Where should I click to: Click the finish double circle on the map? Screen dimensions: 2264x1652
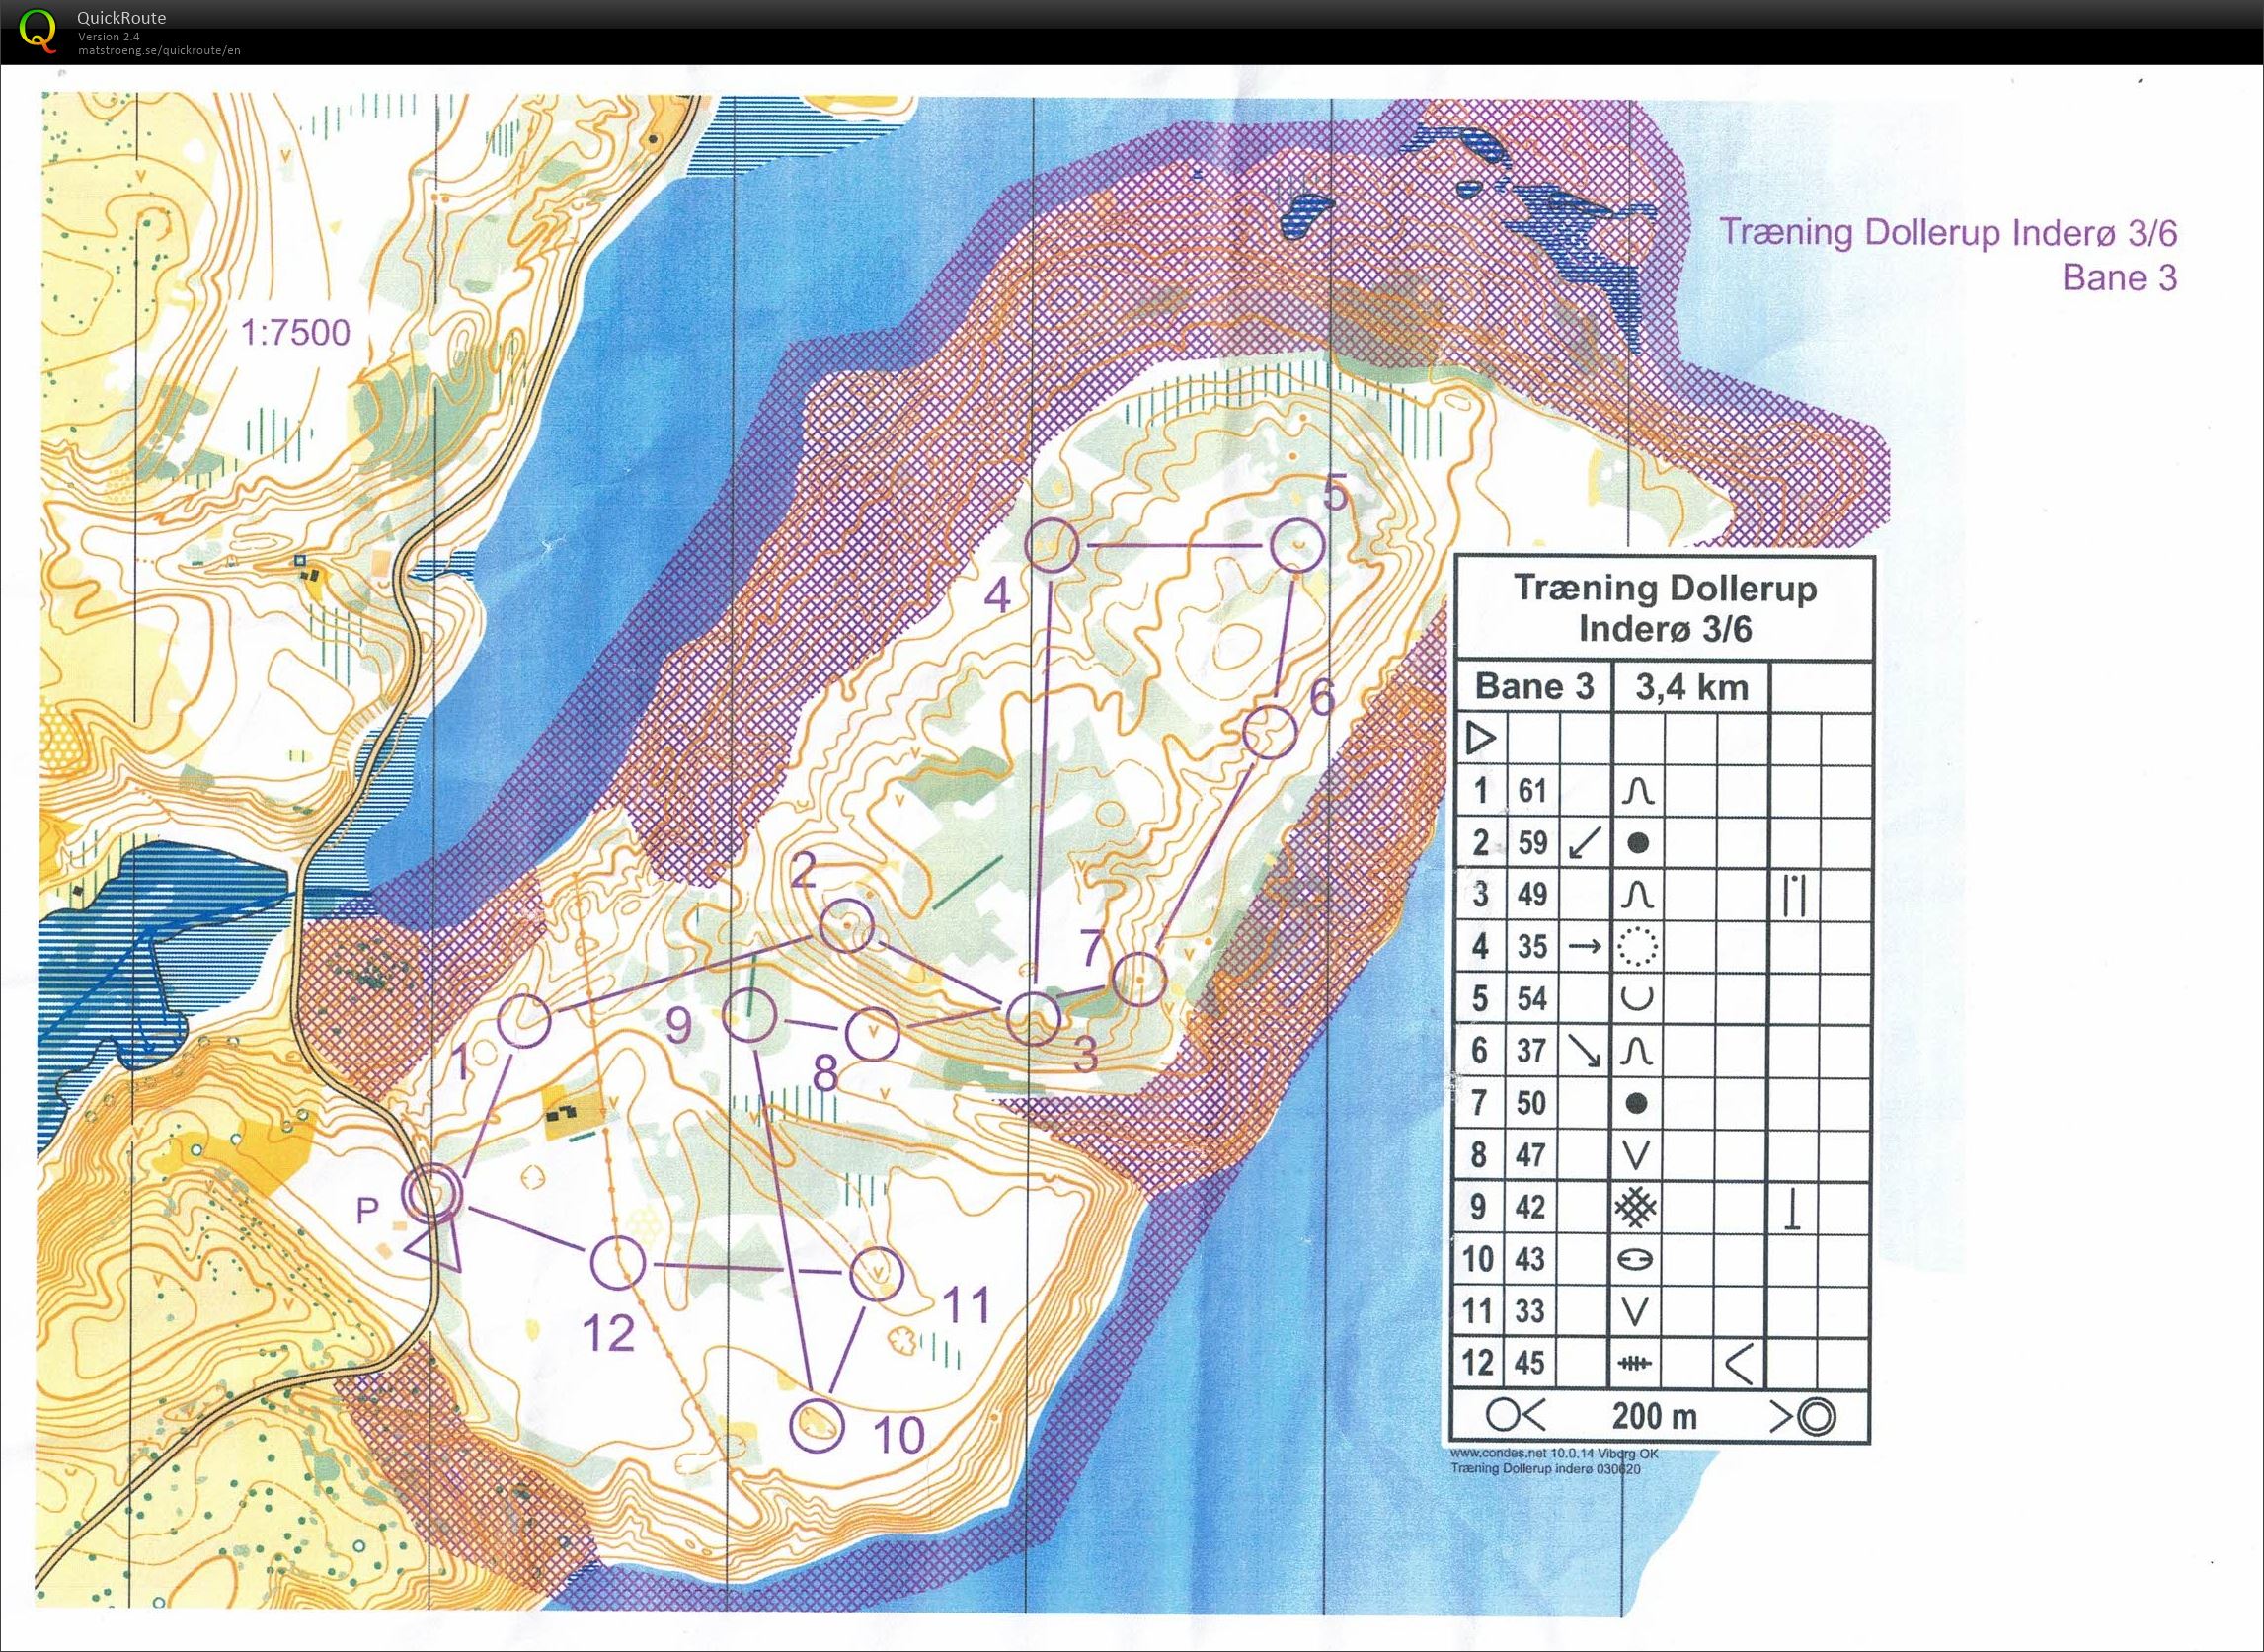[x=433, y=1193]
